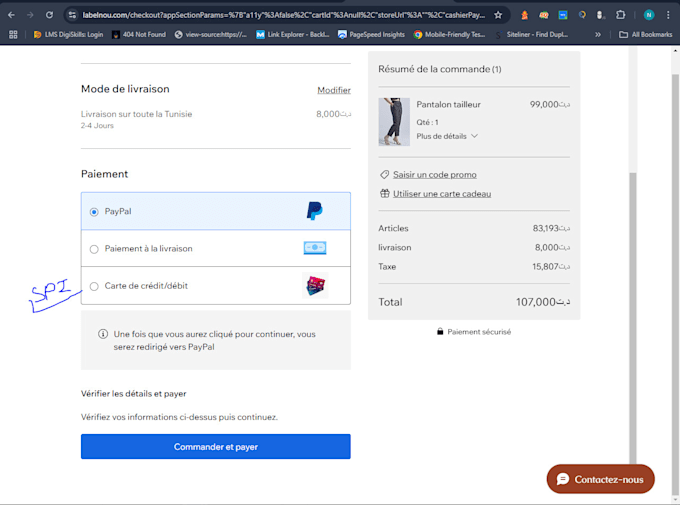
Task: Reload the checkout page
Action: [49, 15]
